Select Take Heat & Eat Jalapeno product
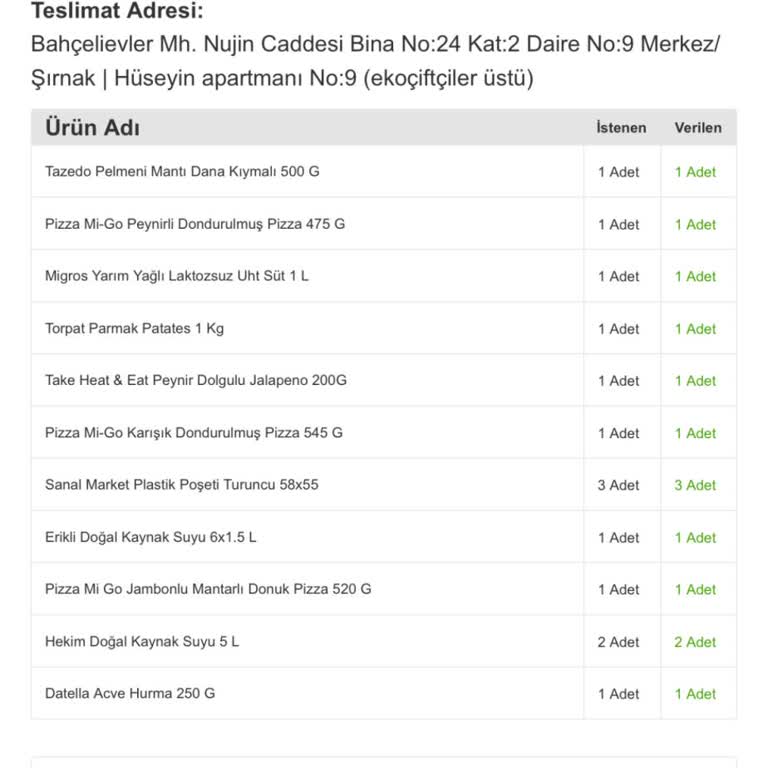 196,380
